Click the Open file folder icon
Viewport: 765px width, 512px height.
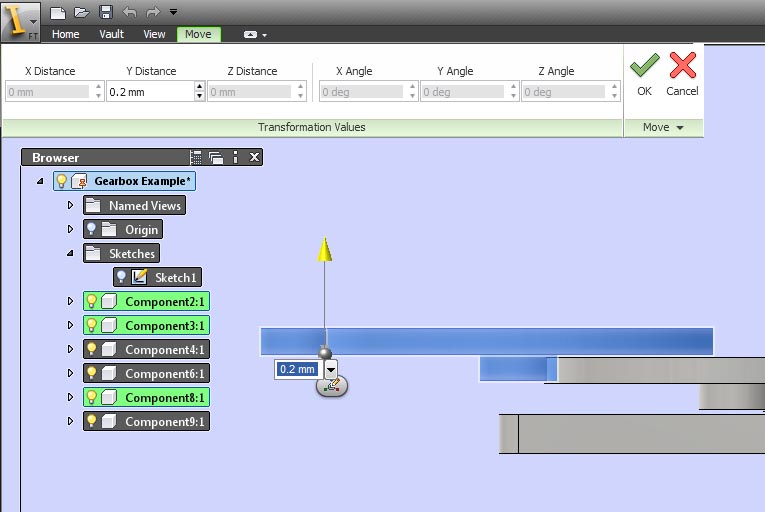click(81, 13)
